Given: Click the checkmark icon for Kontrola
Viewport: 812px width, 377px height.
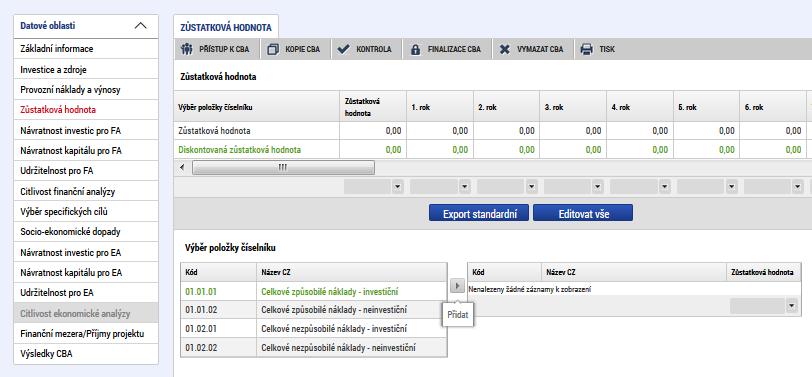Looking at the screenshot, I should (343, 50).
